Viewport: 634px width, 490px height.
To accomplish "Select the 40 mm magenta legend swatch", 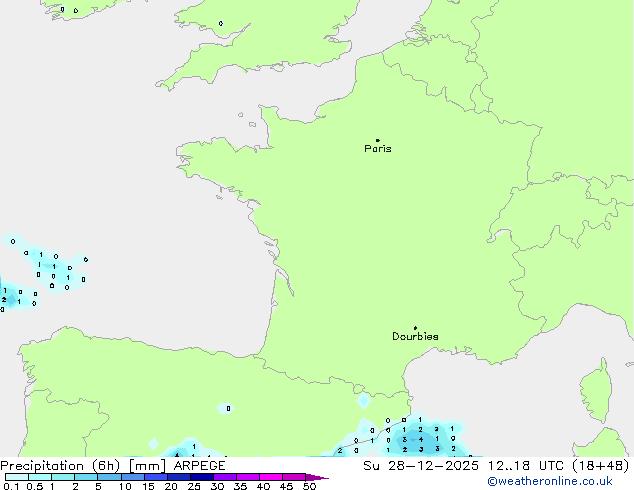I will pyautogui.click(x=271, y=477).
